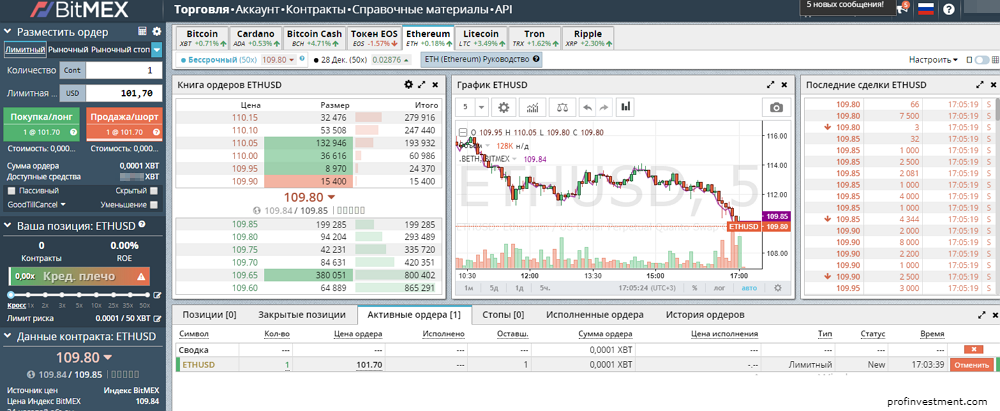Toggle авто scale on chart
The height and width of the screenshot is (411, 1000).
pyautogui.click(x=749, y=288)
